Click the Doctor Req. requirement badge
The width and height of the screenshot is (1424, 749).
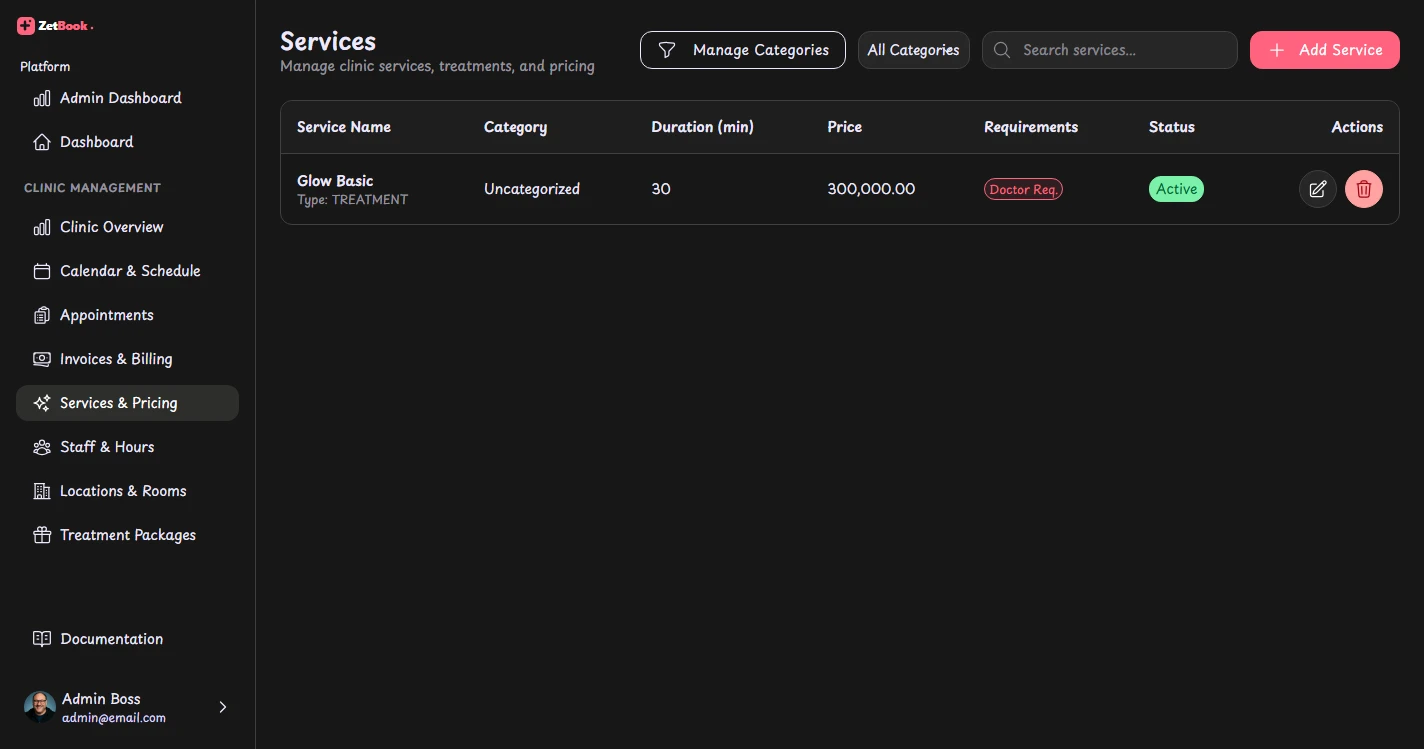[1023, 189]
